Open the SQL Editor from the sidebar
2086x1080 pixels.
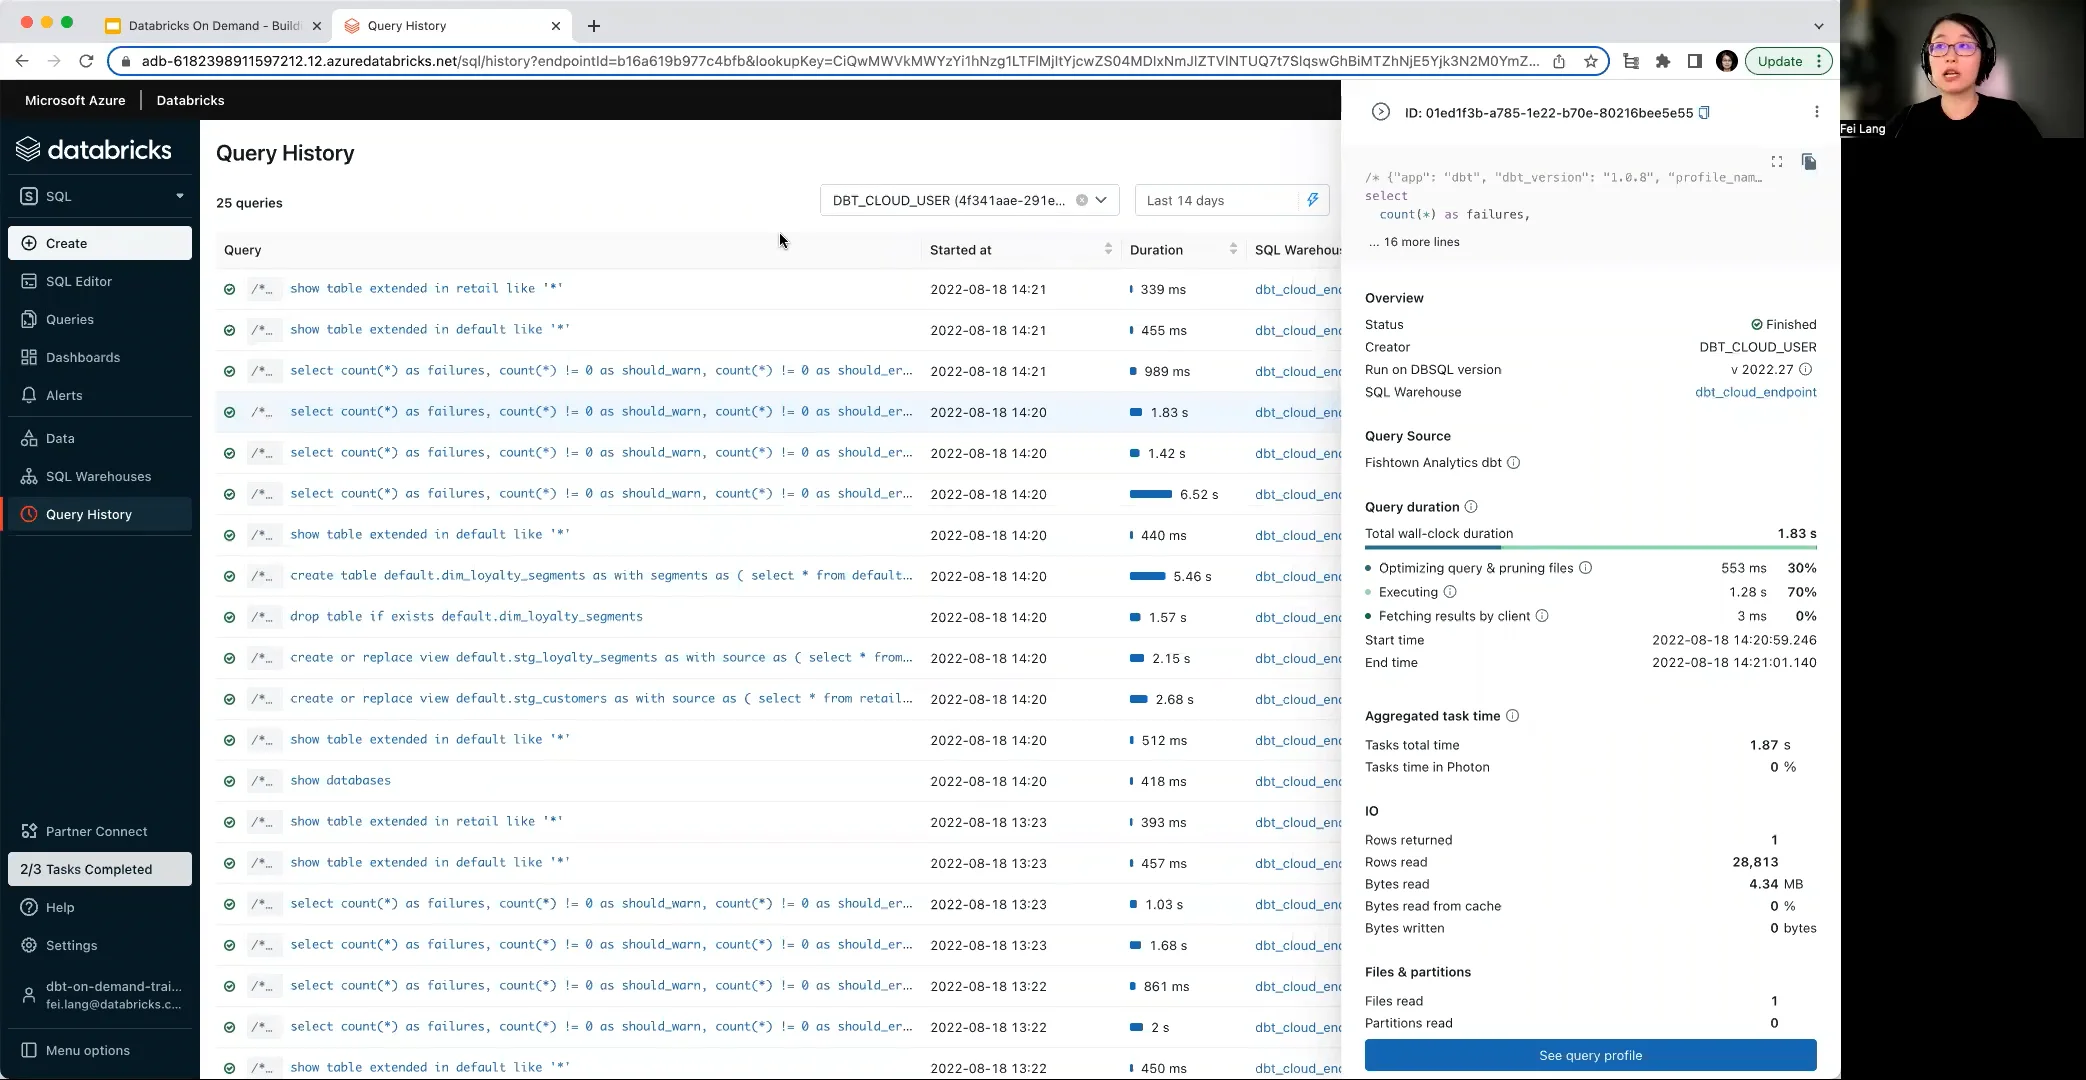tap(79, 281)
